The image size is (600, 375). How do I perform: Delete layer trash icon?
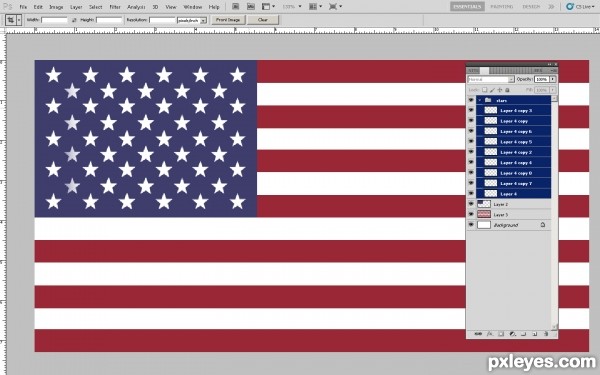click(546, 334)
